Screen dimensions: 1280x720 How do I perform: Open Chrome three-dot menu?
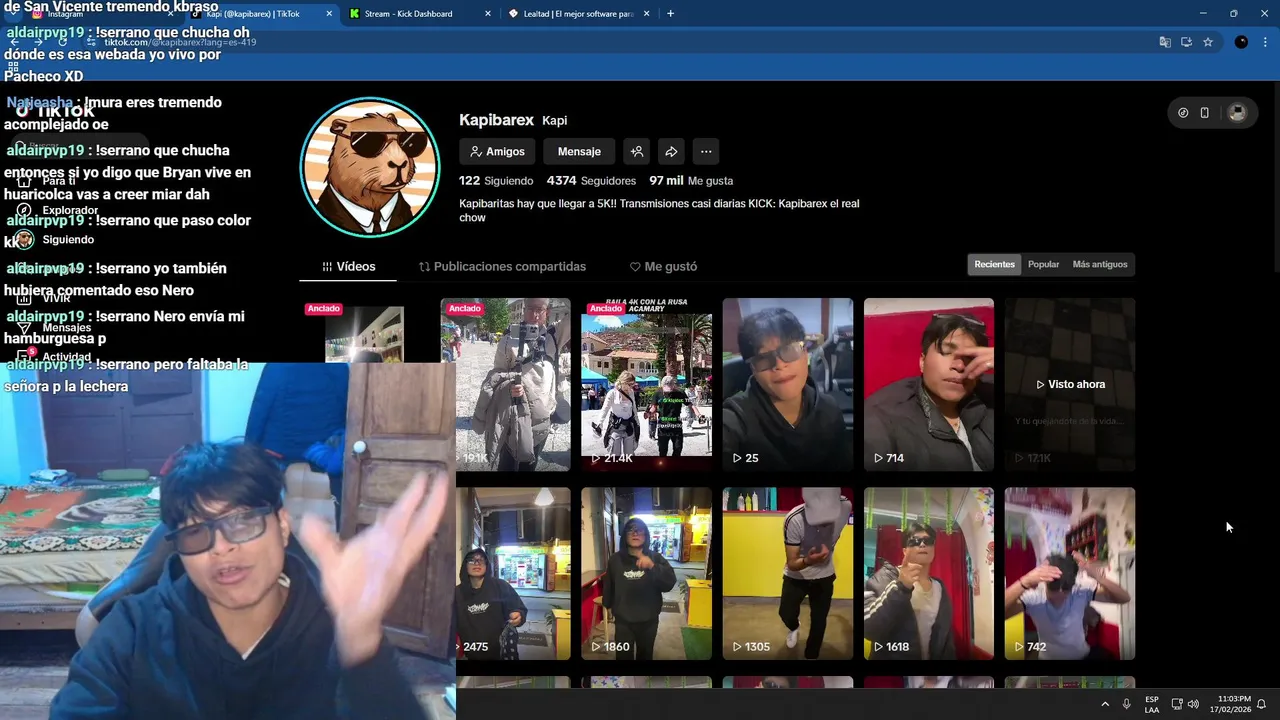coord(1266,42)
